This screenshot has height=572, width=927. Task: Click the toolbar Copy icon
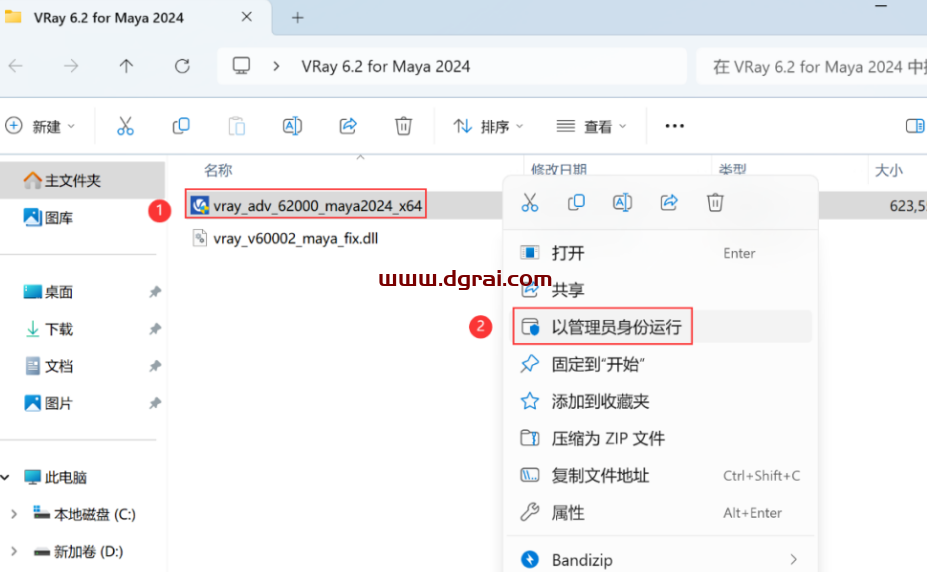coord(181,126)
